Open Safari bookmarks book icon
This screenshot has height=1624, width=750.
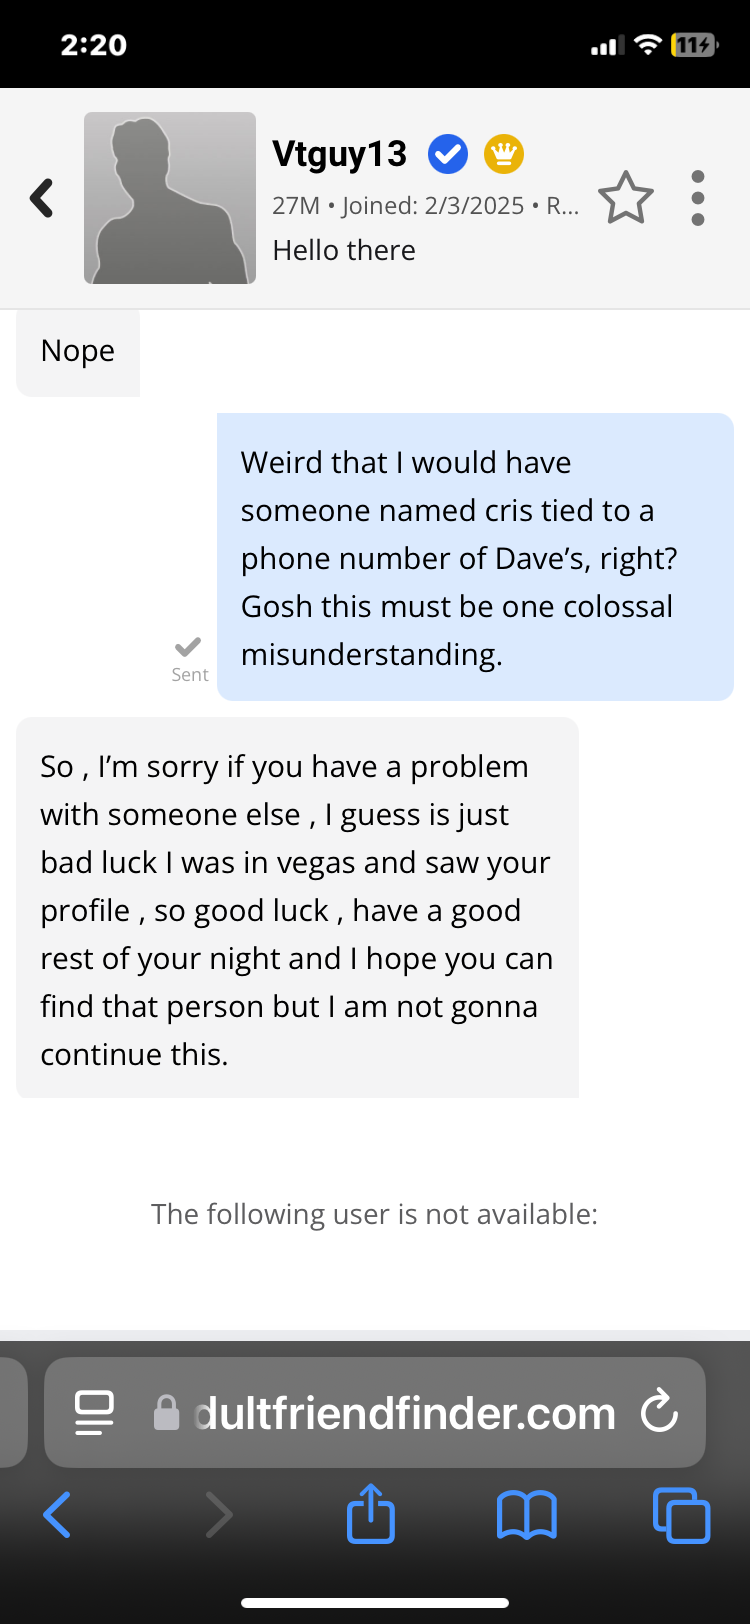(x=527, y=1514)
